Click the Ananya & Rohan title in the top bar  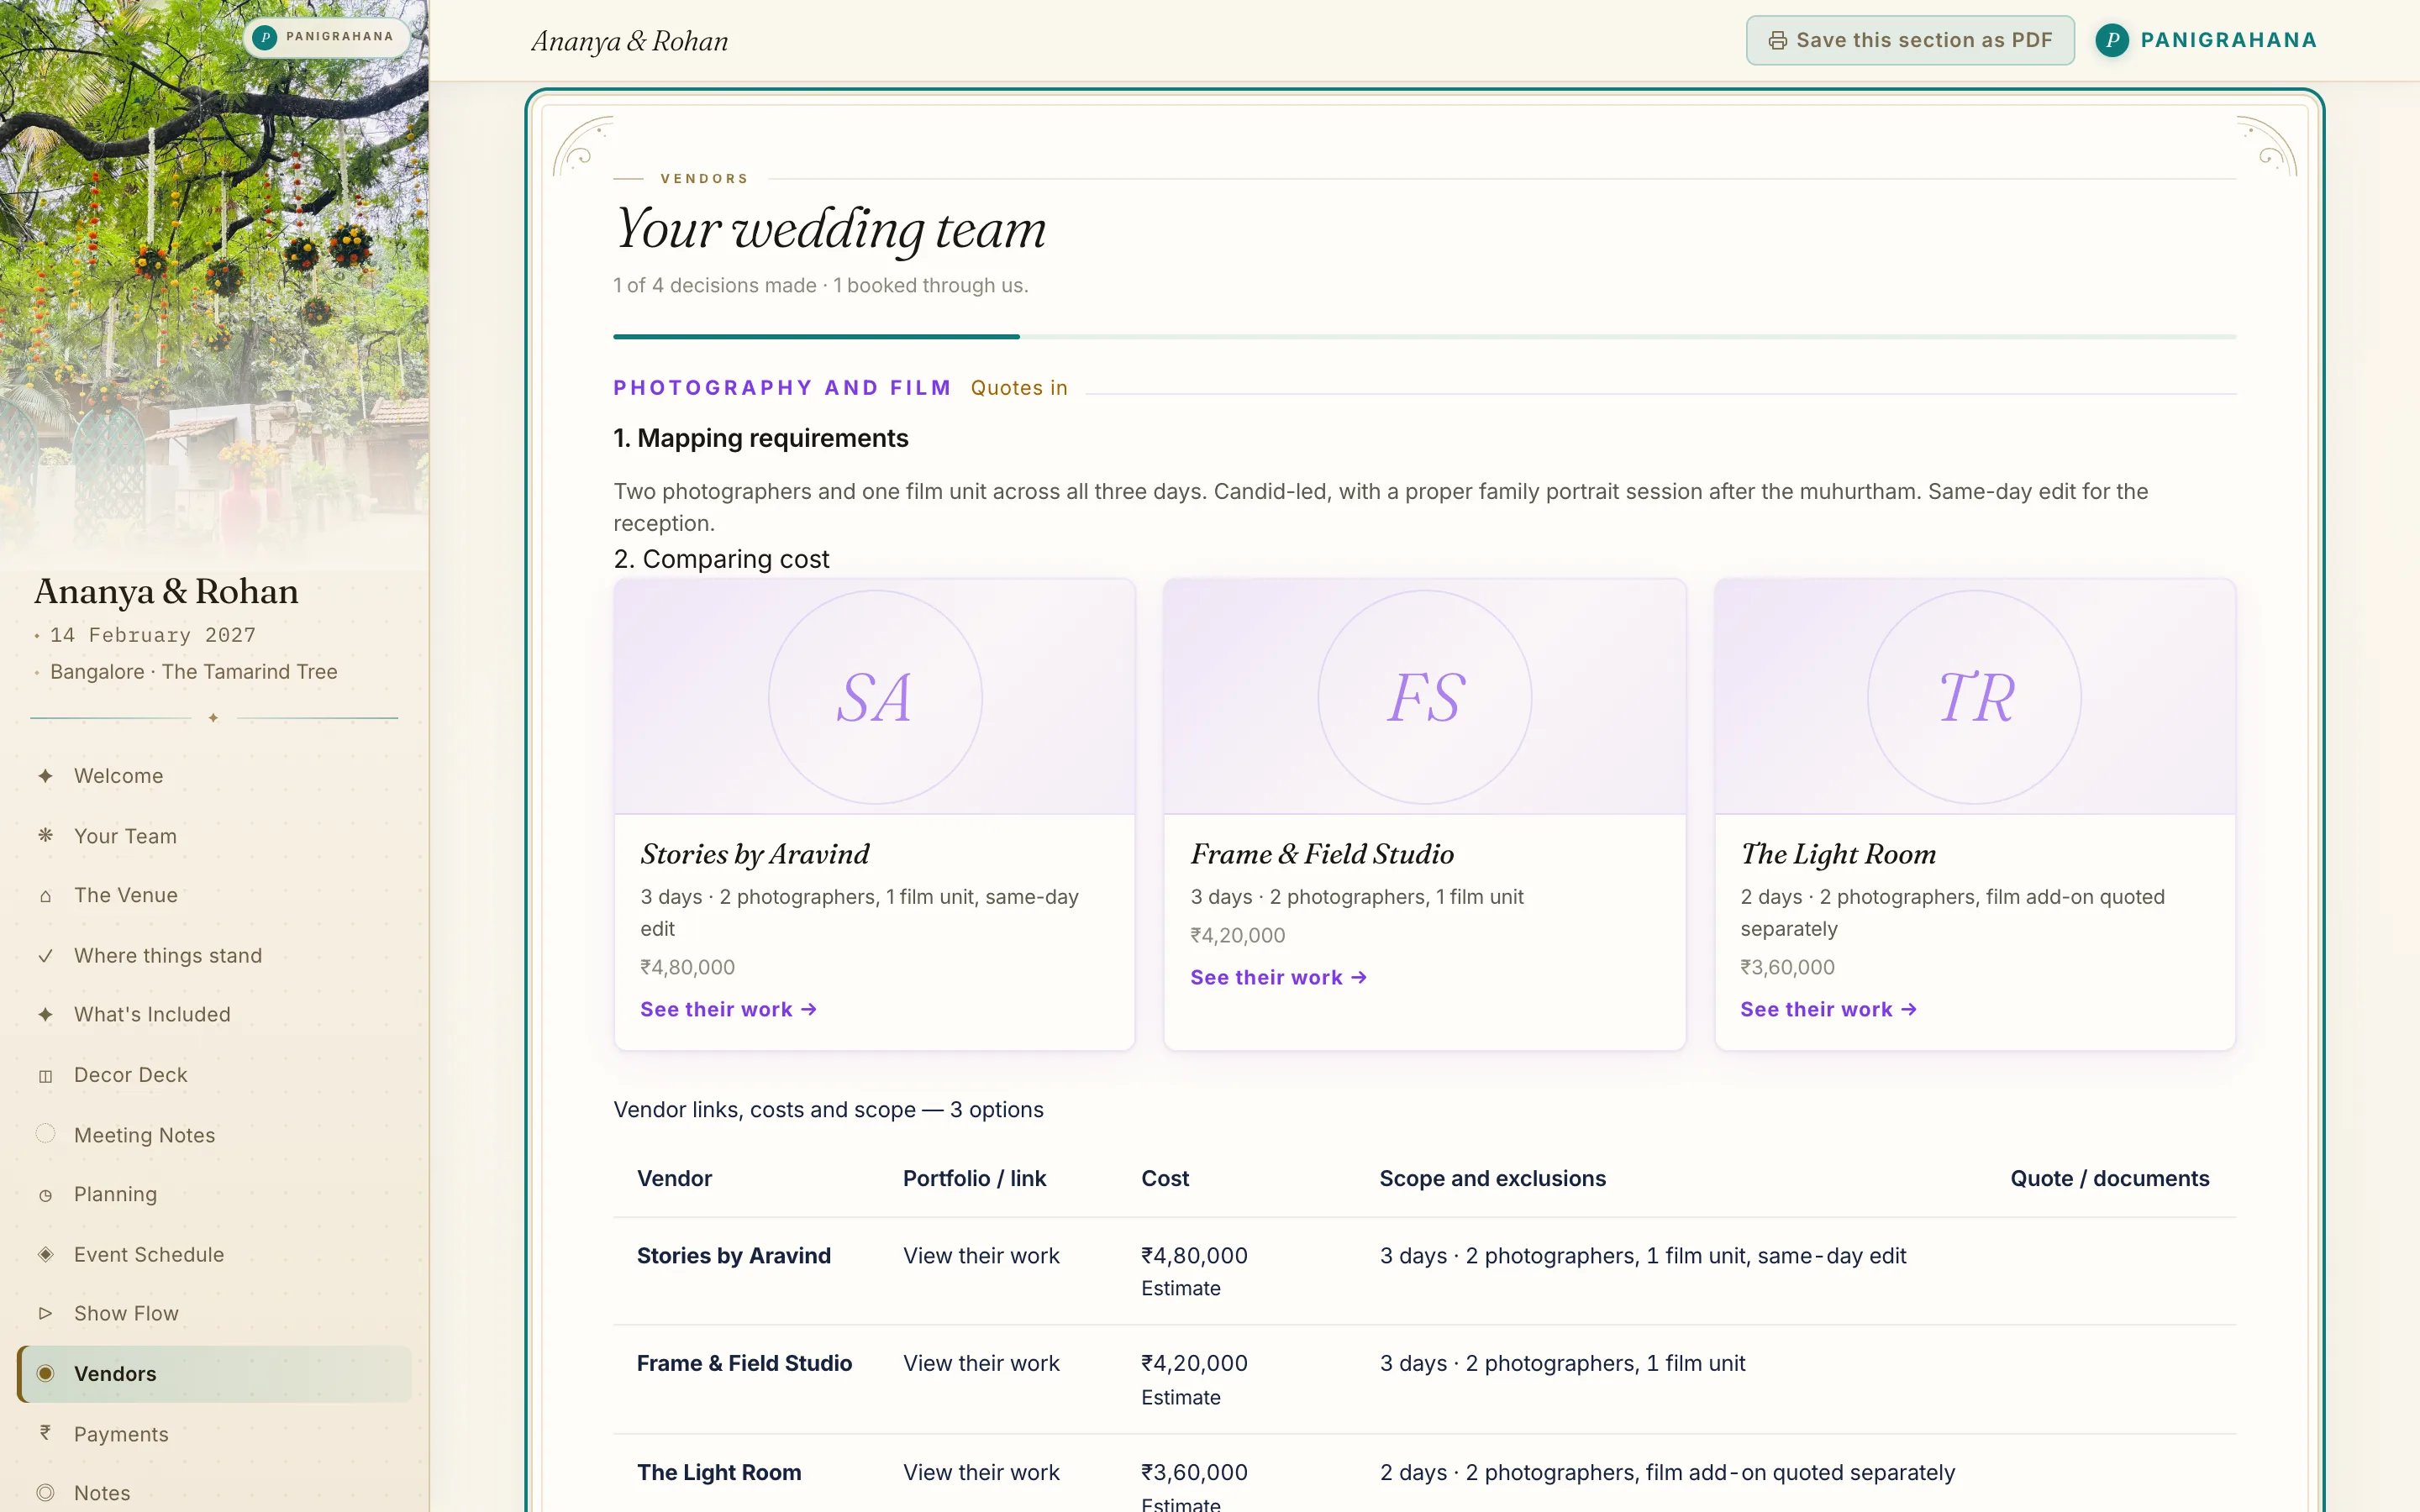click(629, 41)
